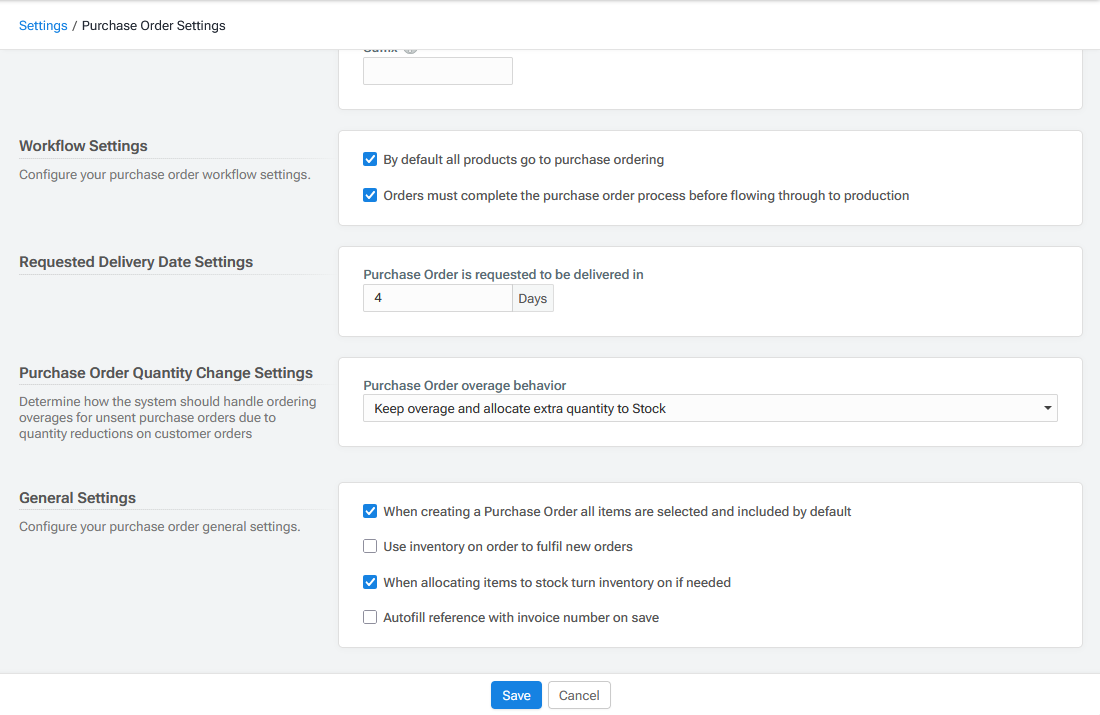This screenshot has height=715, width=1100.
Task: Click the requested delivery days input showing 4
Action: 437,297
